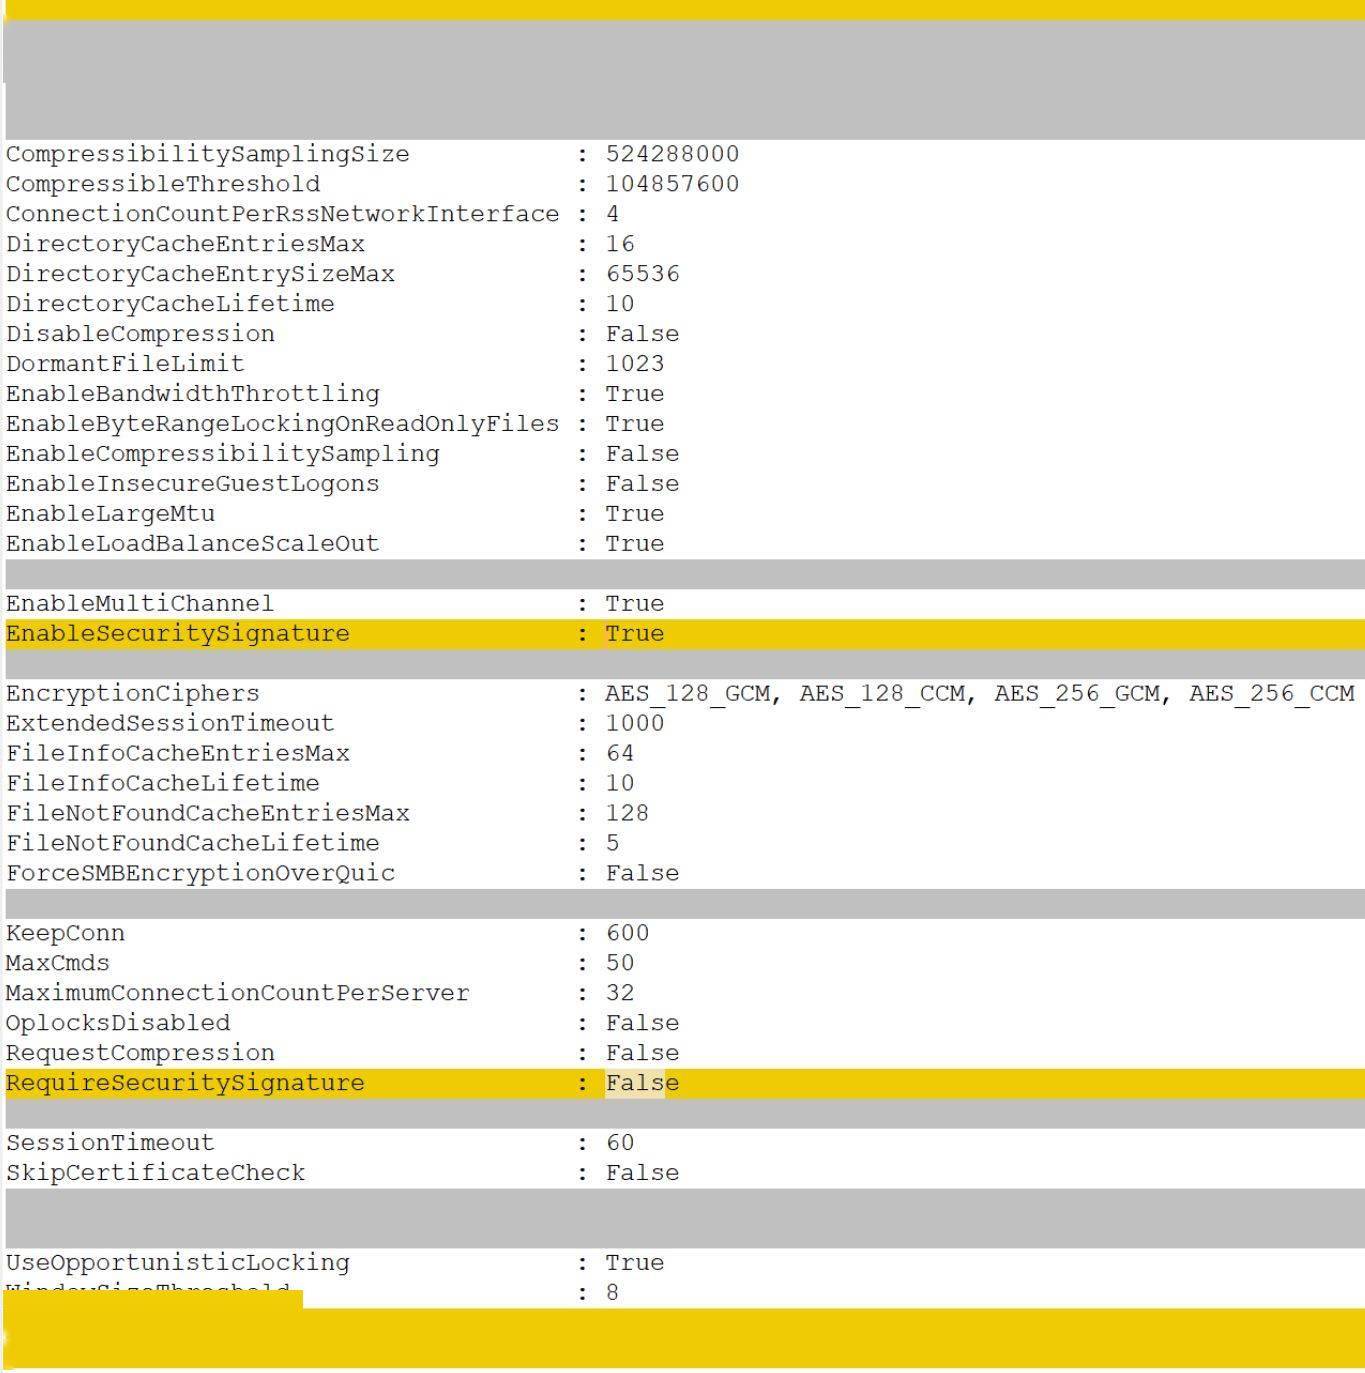Click the value 104857600
1365x1373 pixels.
pos(672,184)
